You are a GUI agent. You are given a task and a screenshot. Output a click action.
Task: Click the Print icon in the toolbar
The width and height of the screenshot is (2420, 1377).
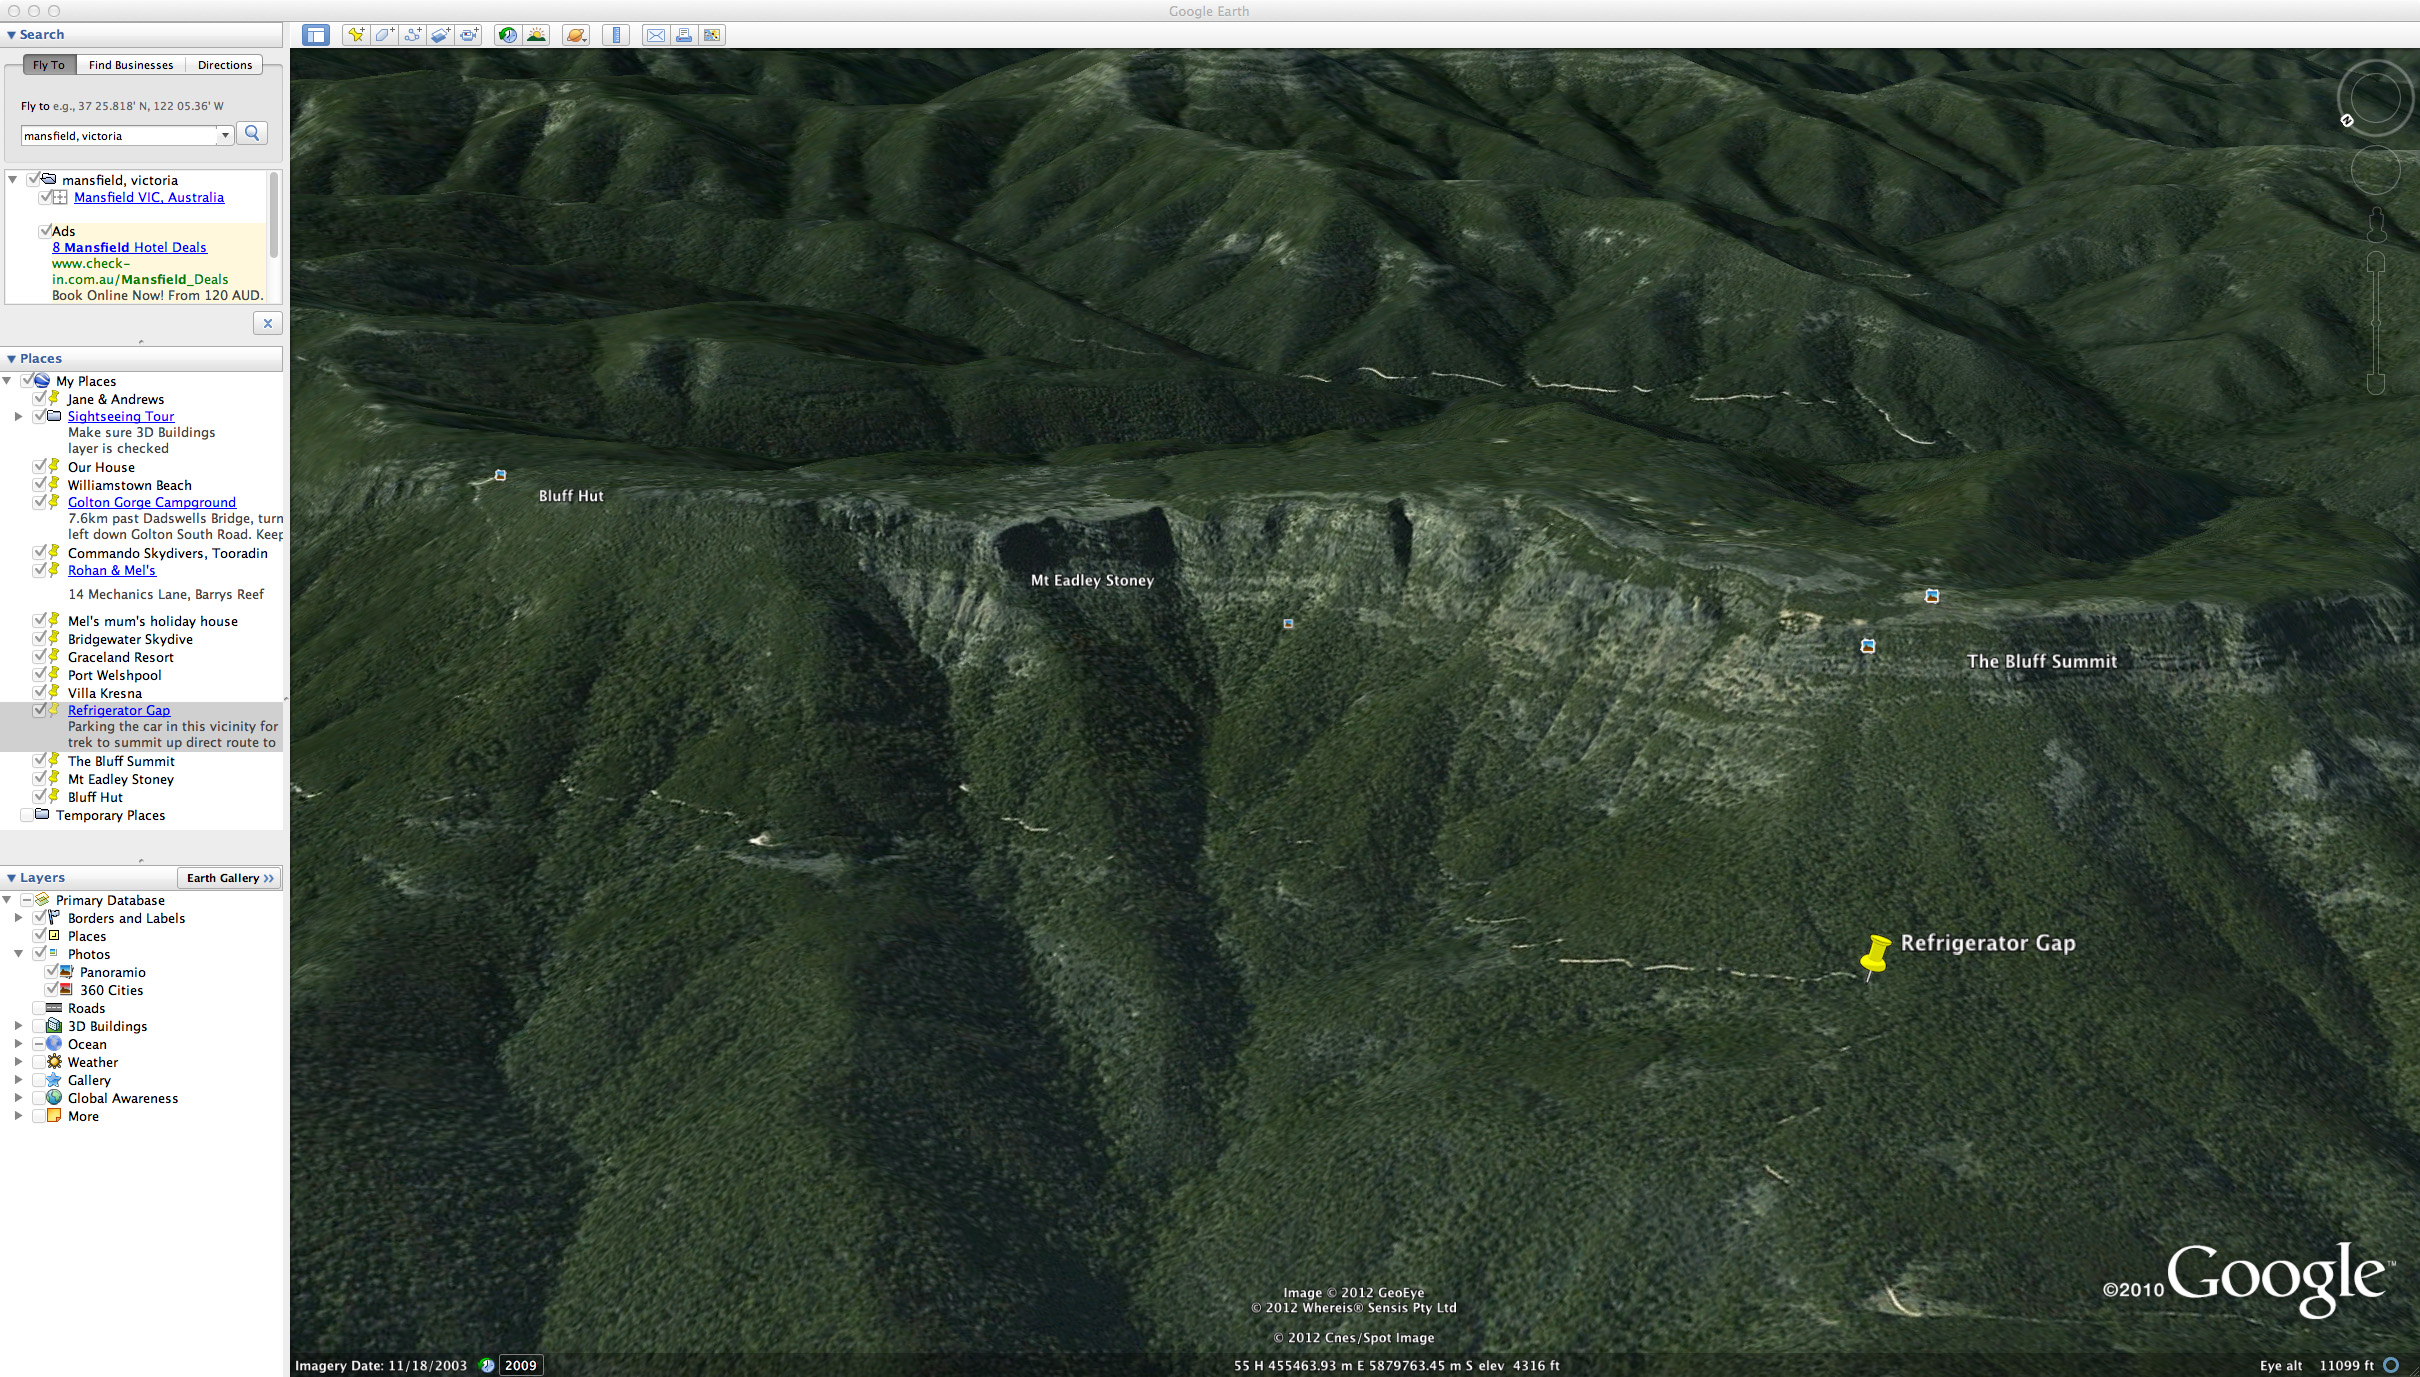point(684,35)
